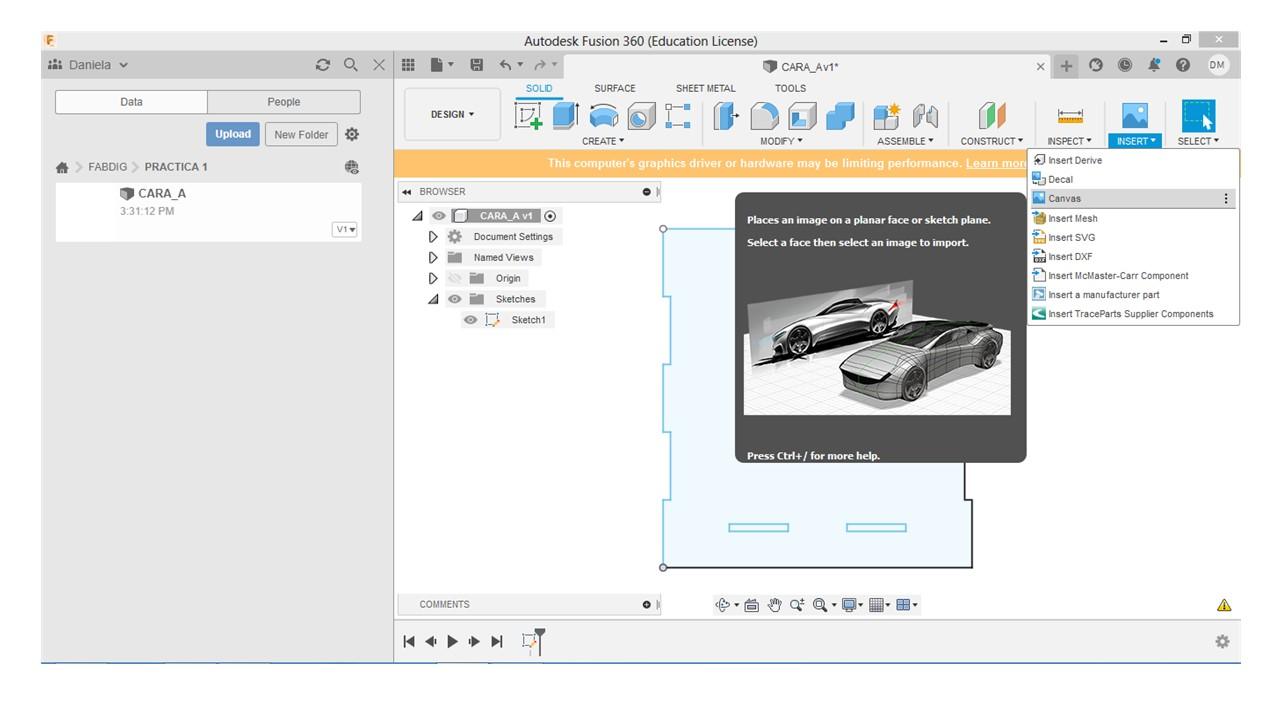Open the Daniela team dropdown

pyautogui.click(x=88, y=65)
